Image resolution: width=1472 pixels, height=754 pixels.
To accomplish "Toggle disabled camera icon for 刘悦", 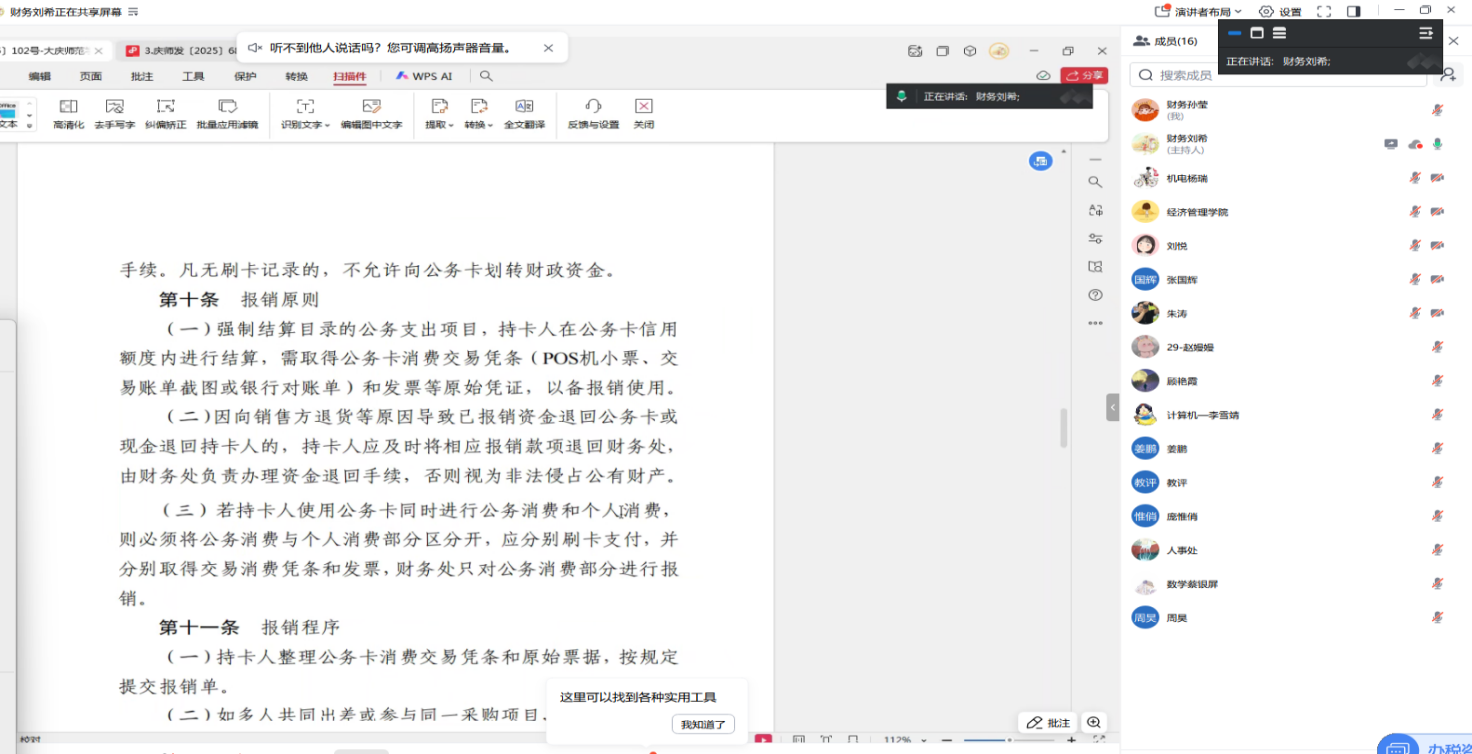I will click(x=1437, y=246).
